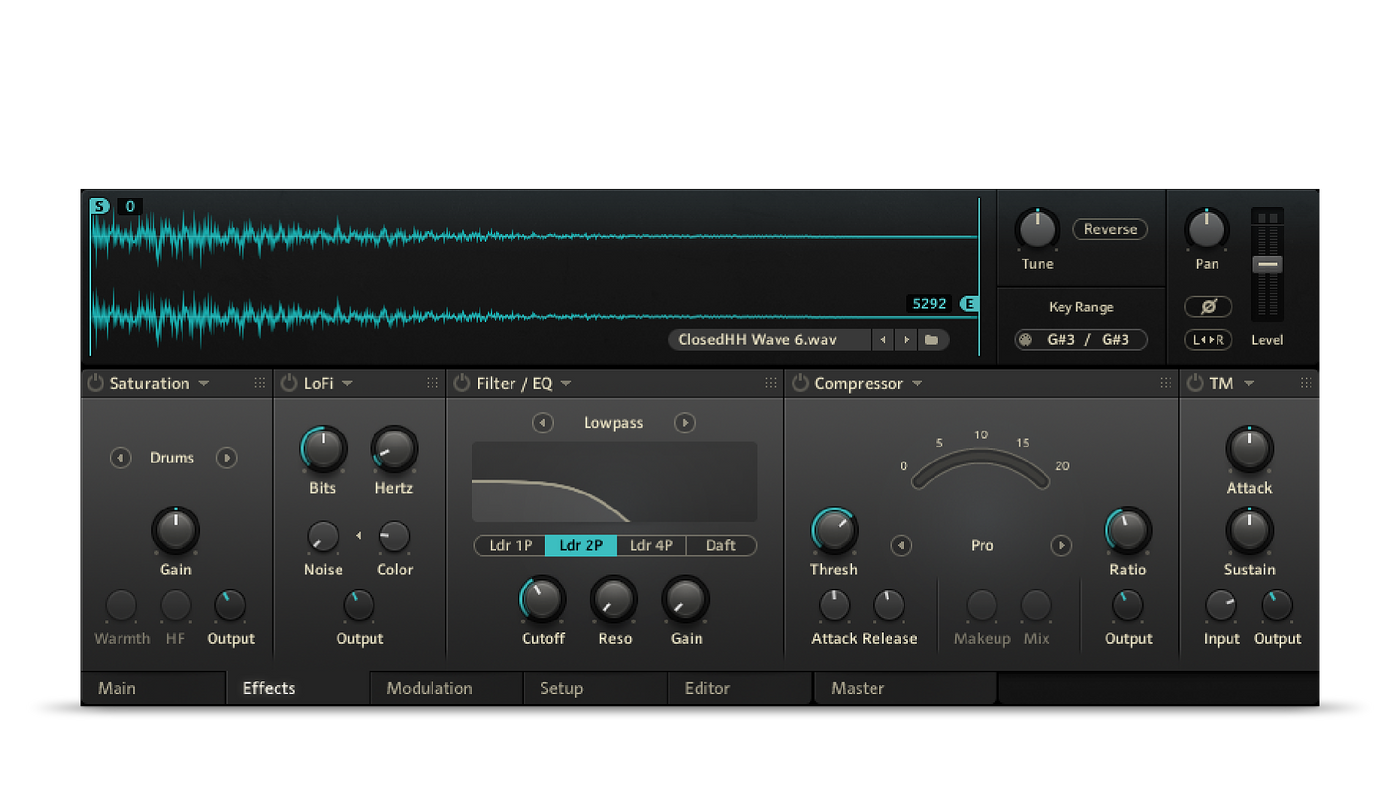Switch to the Setup tab
The width and height of the screenshot is (1400, 798).
click(595, 688)
